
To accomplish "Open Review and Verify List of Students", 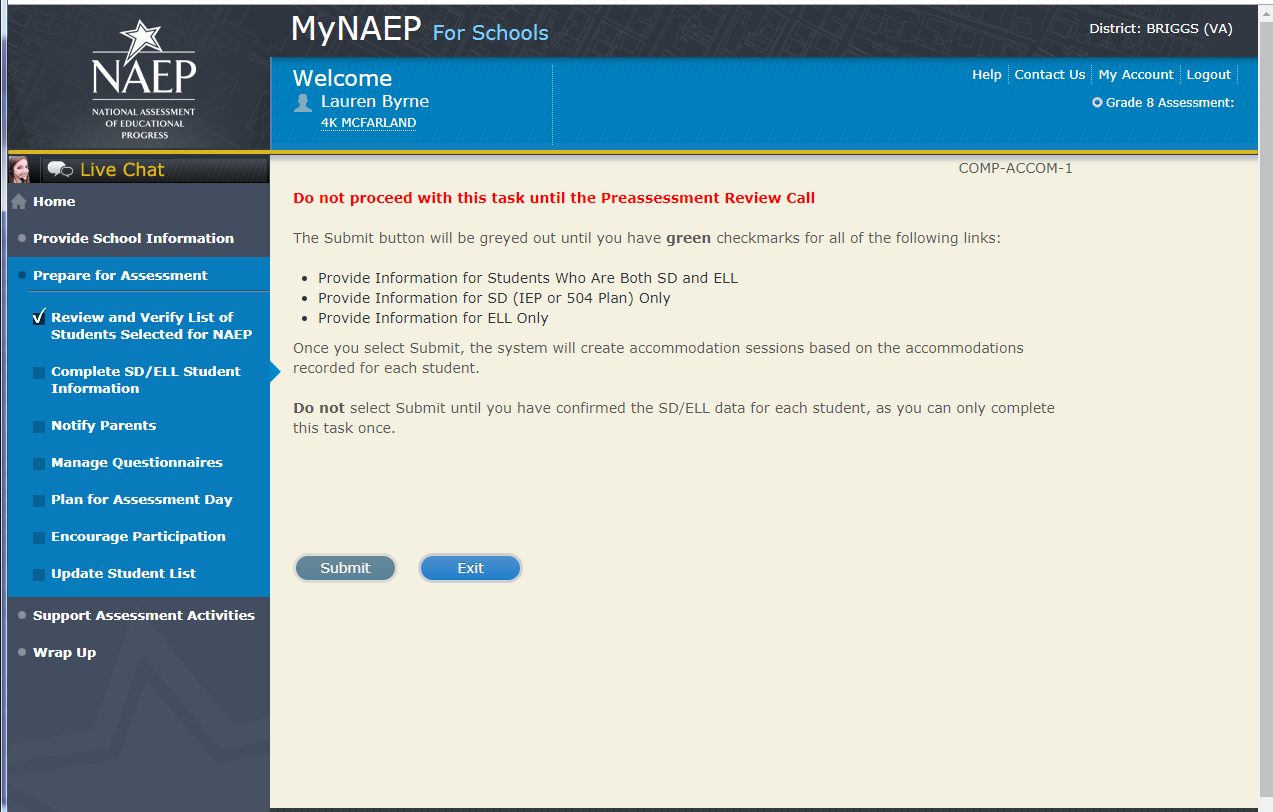I will click(x=151, y=325).
